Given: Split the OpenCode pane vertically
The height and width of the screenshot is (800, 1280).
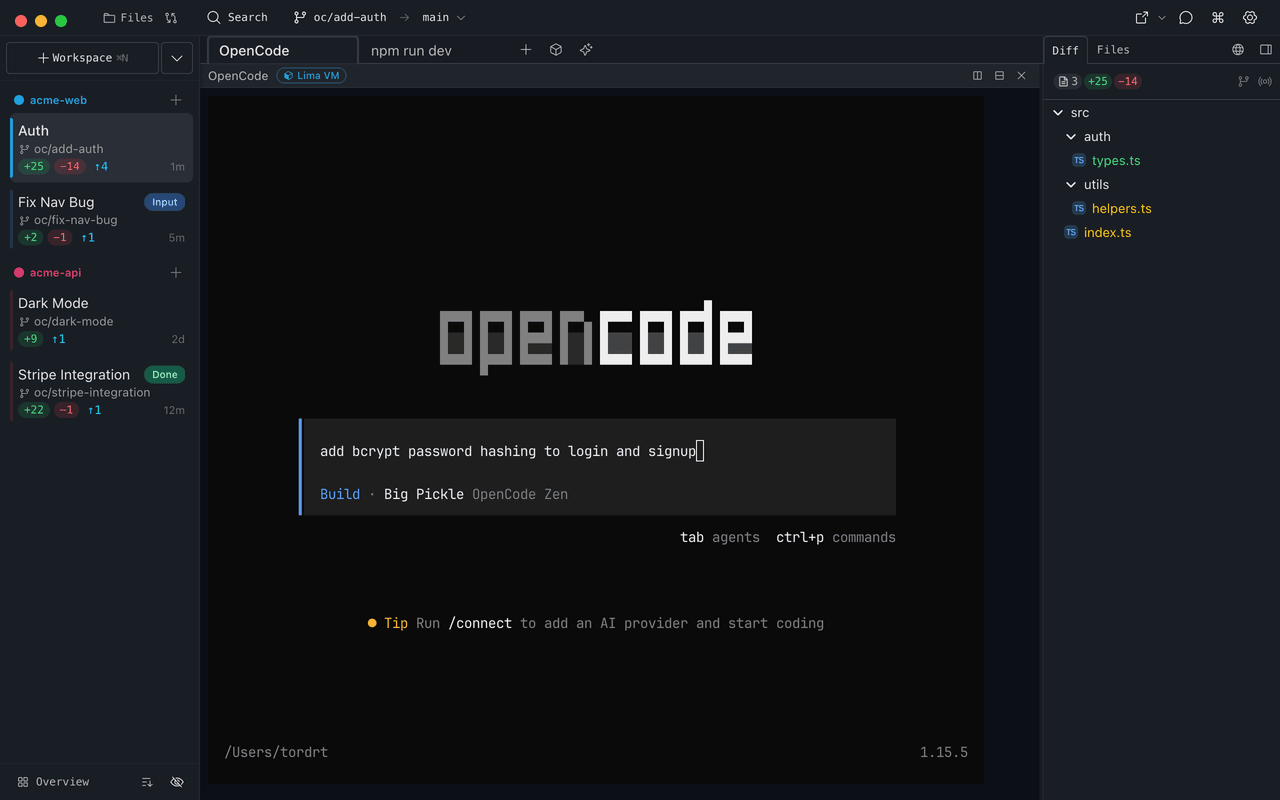Looking at the screenshot, I should point(978,75).
